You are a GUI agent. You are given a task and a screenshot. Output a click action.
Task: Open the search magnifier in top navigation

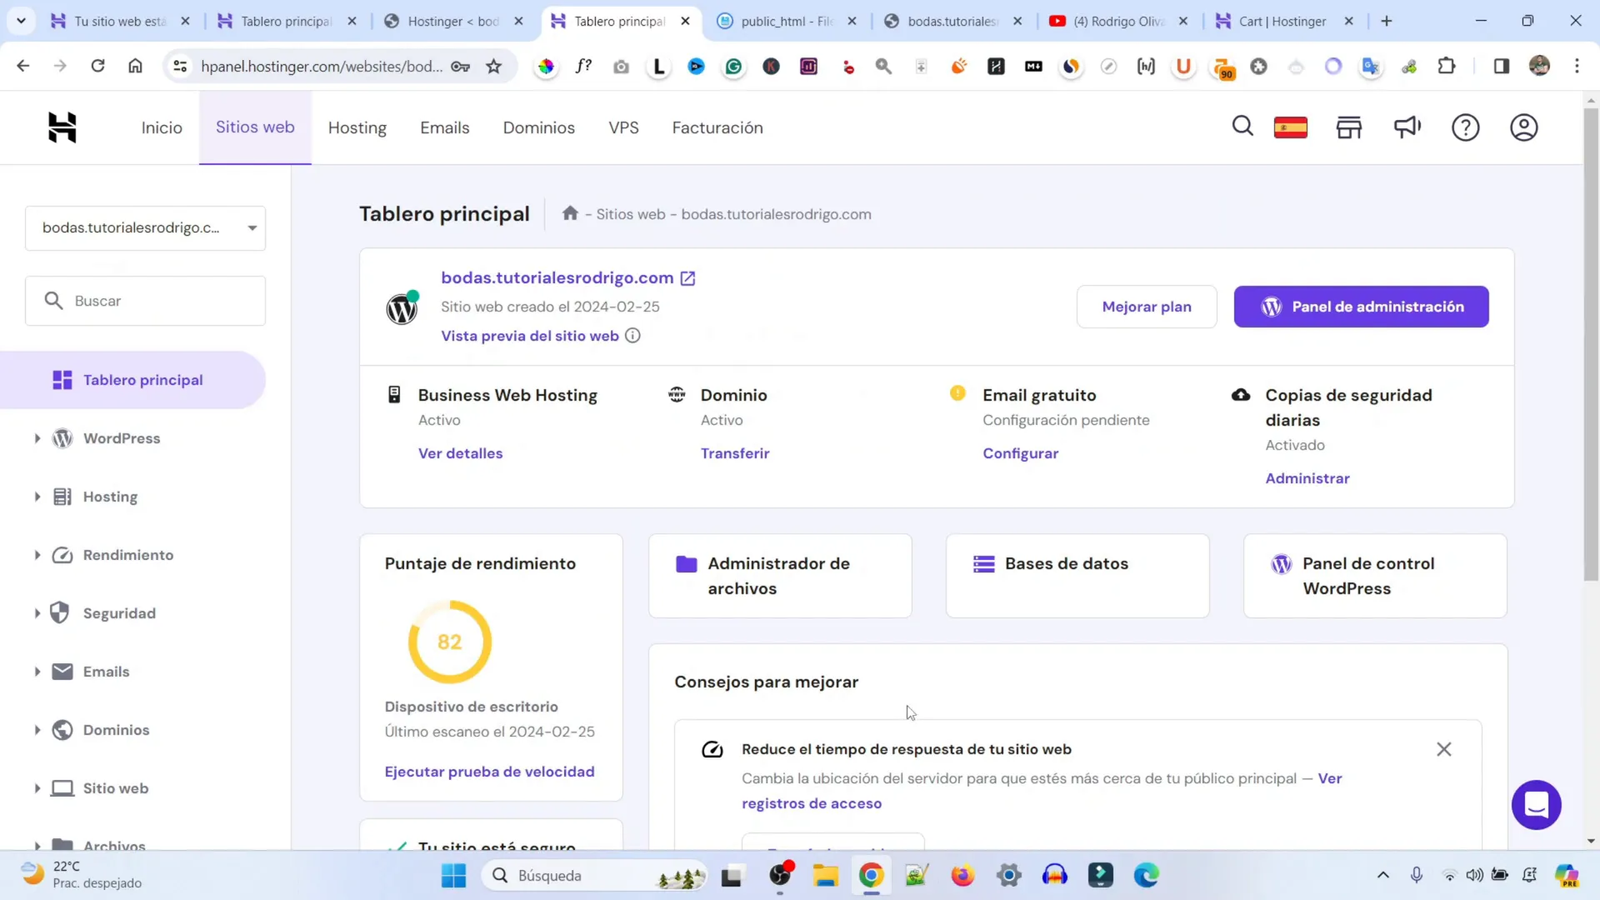coord(1242,127)
